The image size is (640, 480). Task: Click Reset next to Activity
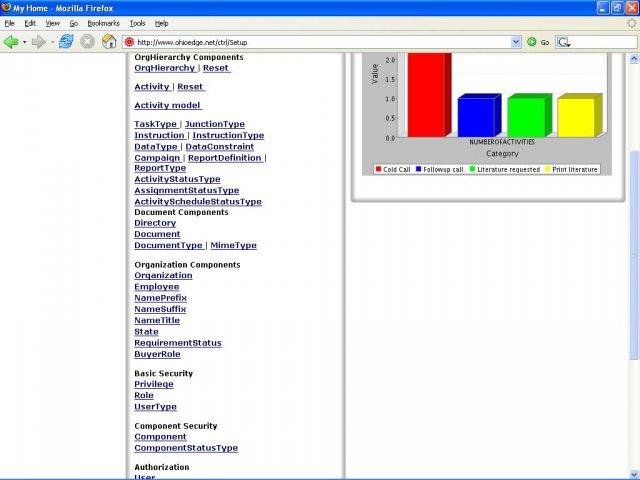coord(191,87)
